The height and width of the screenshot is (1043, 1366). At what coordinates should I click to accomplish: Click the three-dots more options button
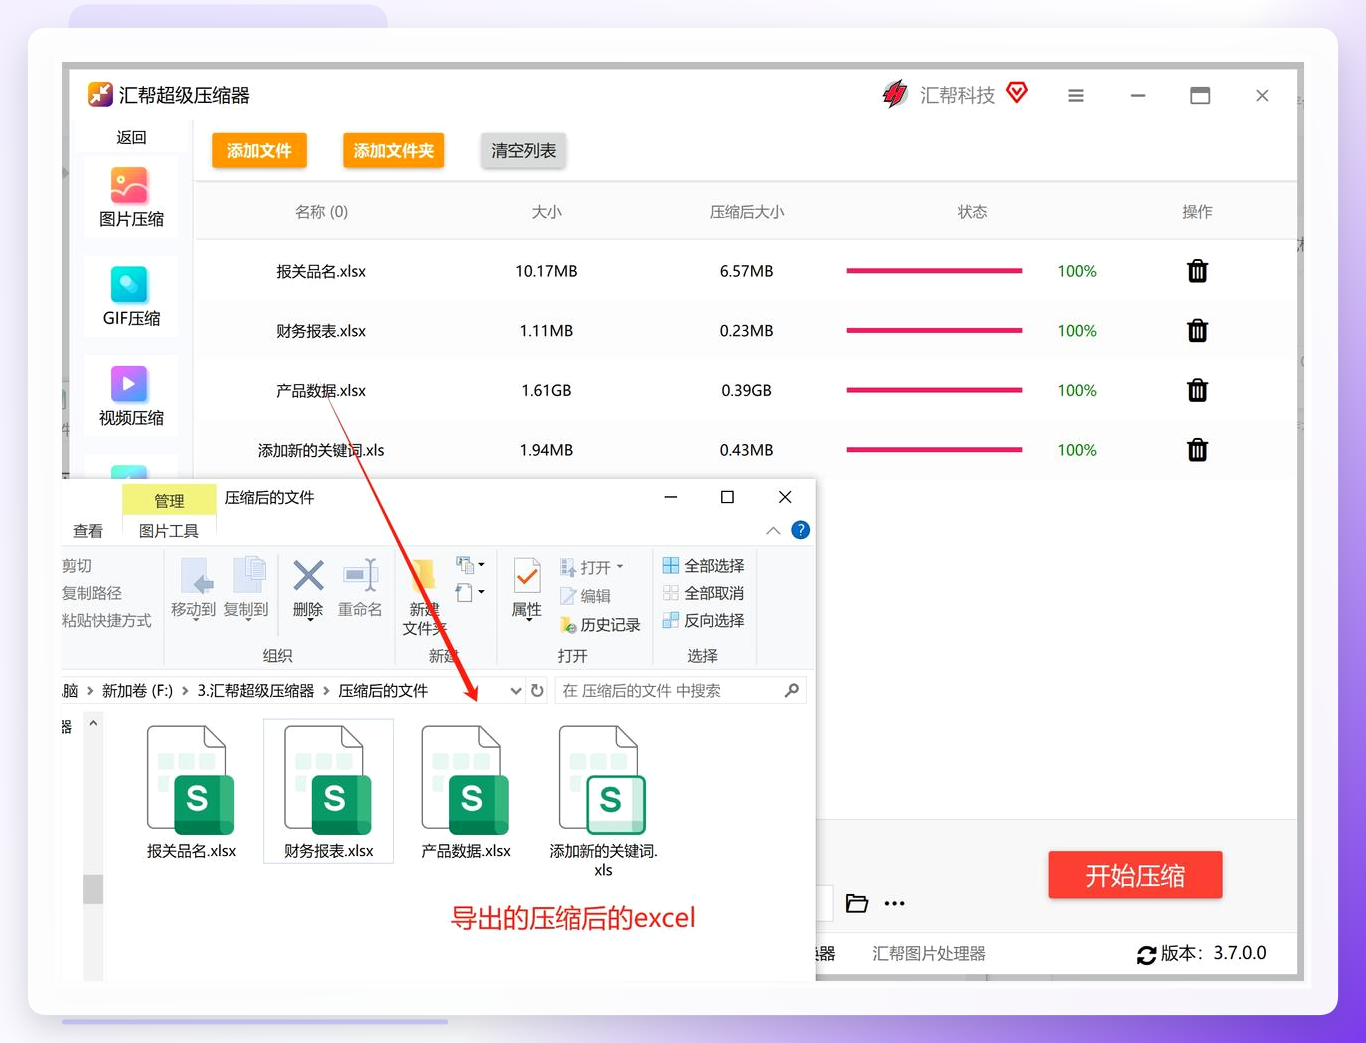(x=895, y=903)
